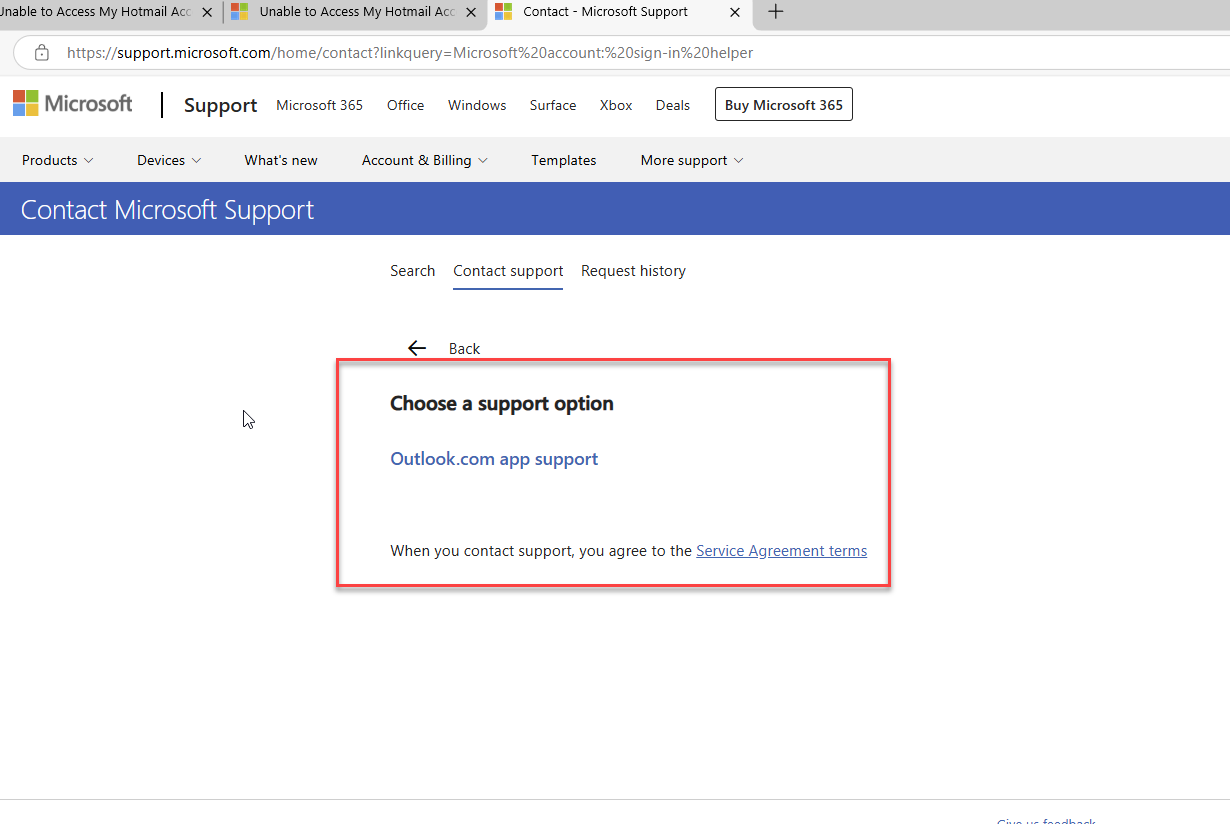
Task: Click the Choose a support option heading
Action: coord(502,404)
